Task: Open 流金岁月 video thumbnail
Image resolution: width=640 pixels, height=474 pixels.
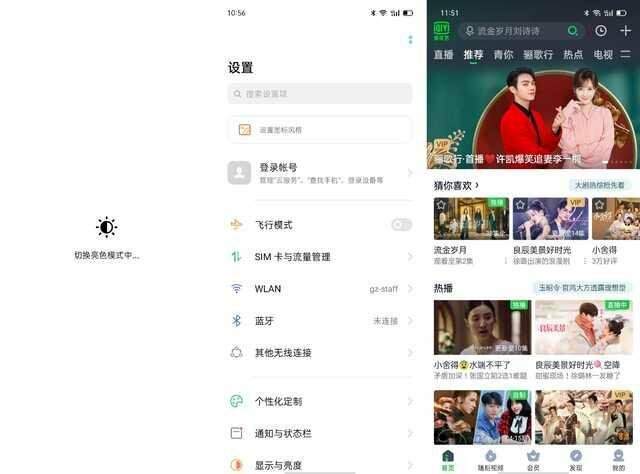Action: [x=471, y=218]
